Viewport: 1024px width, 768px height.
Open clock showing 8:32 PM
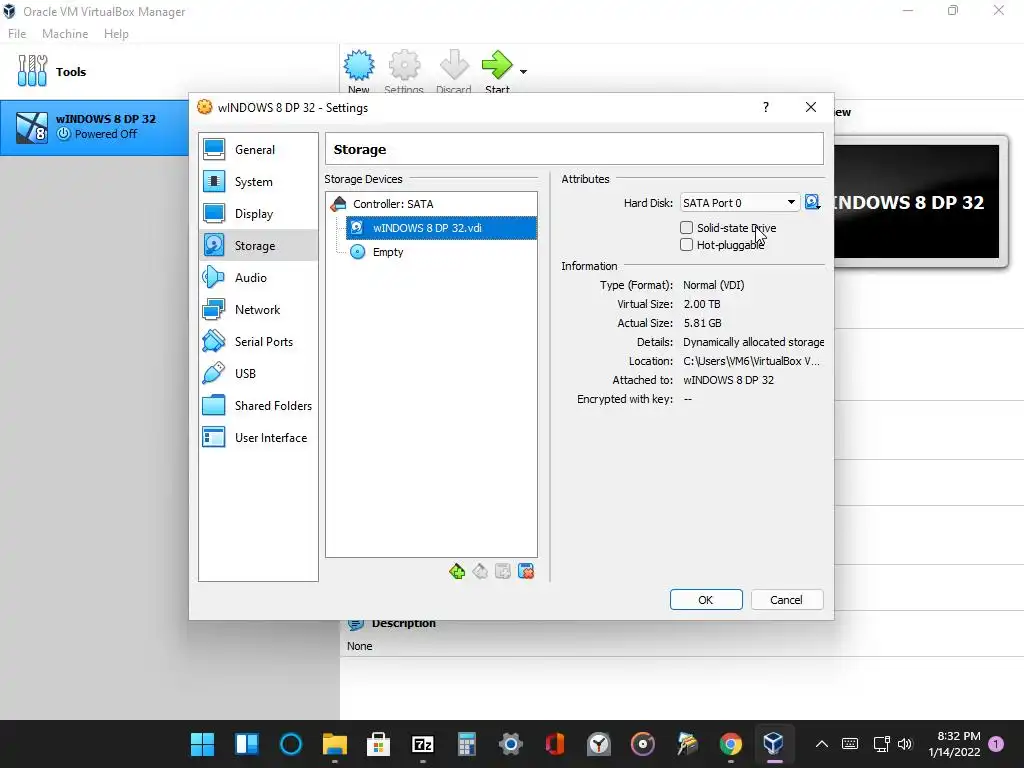(x=954, y=744)
